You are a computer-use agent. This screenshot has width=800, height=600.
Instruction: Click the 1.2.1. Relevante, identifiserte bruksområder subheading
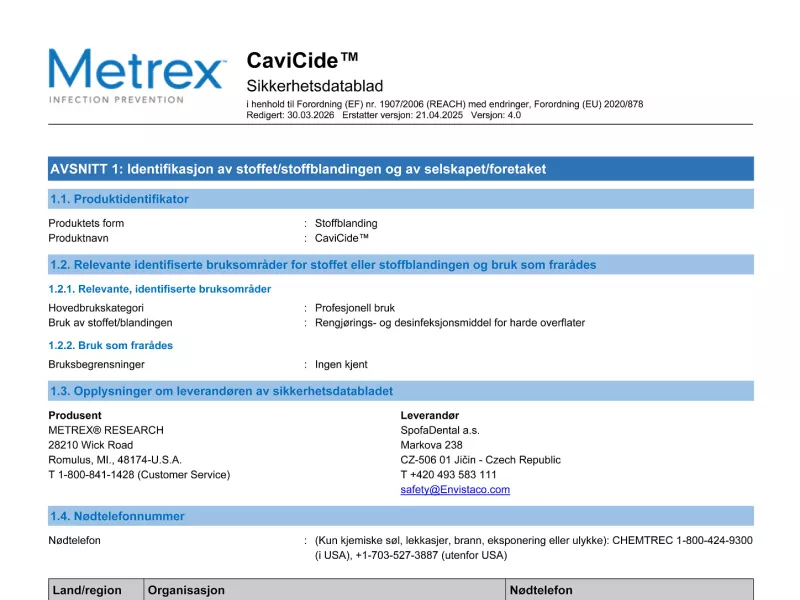pos(160,289)
